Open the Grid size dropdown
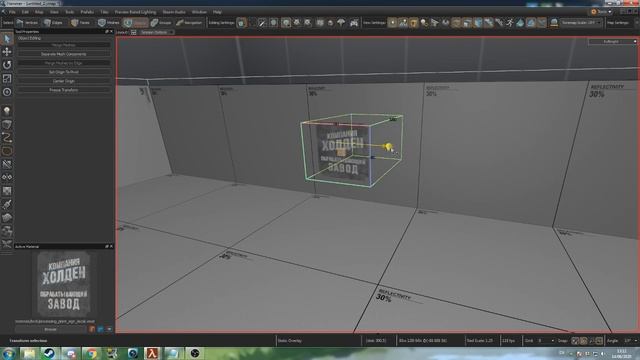The width and height of the screenshot is (640, 360). 545,340
